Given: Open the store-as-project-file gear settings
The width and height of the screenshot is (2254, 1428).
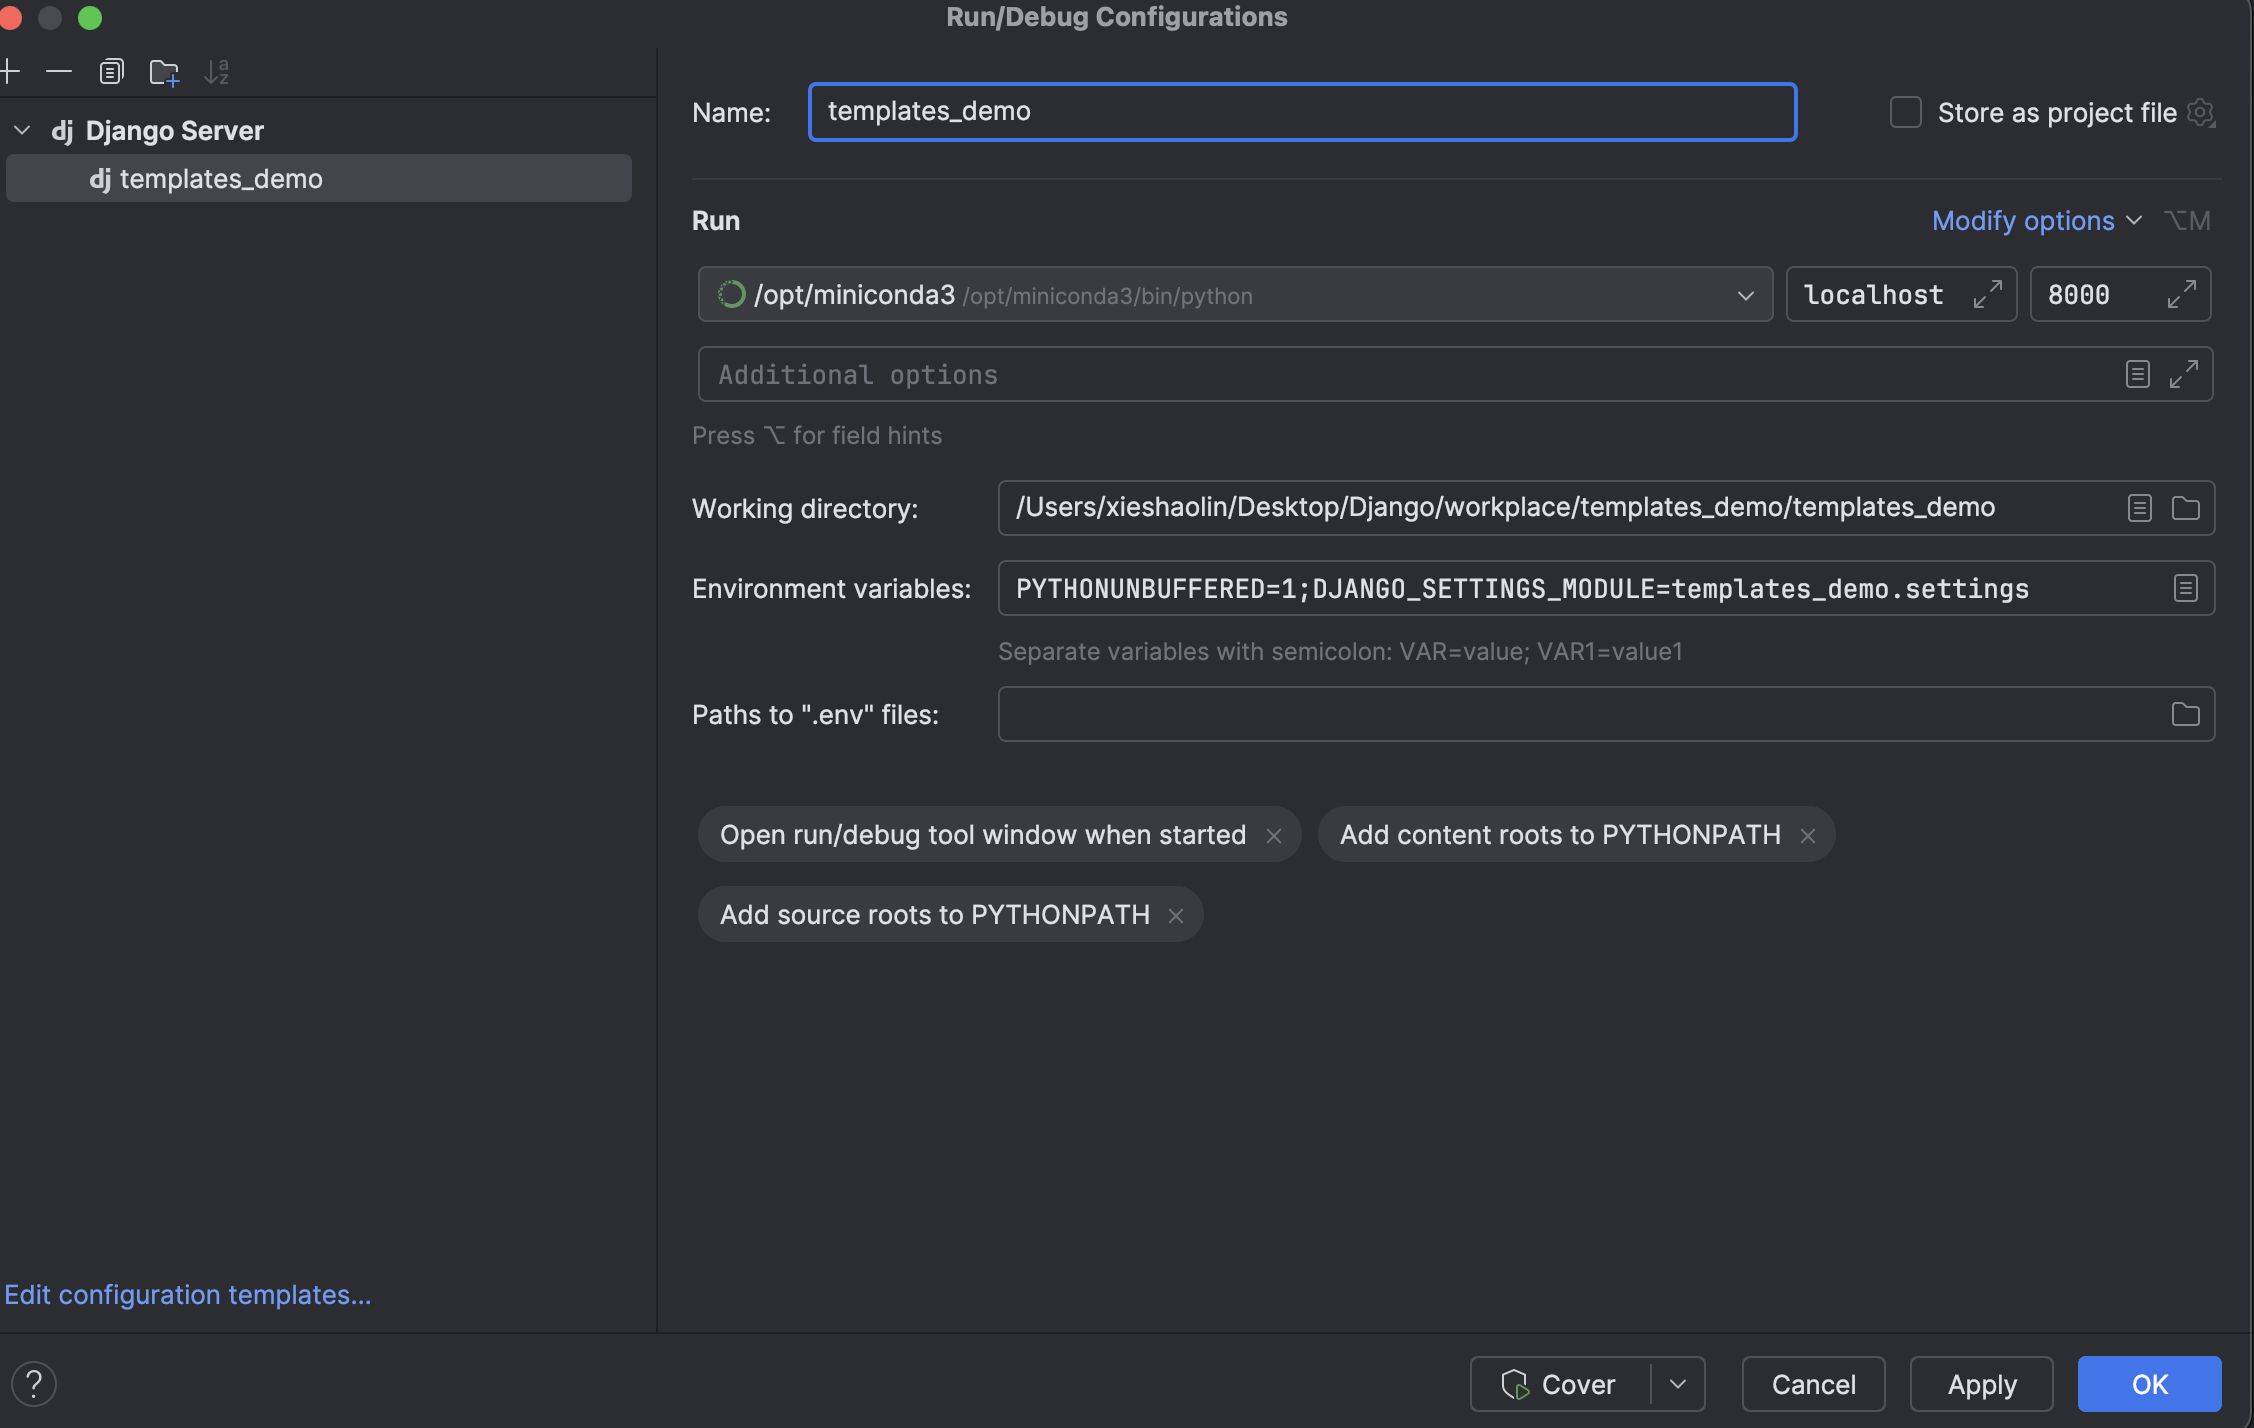Looking at the screenshot, I should coord(2201,112).
